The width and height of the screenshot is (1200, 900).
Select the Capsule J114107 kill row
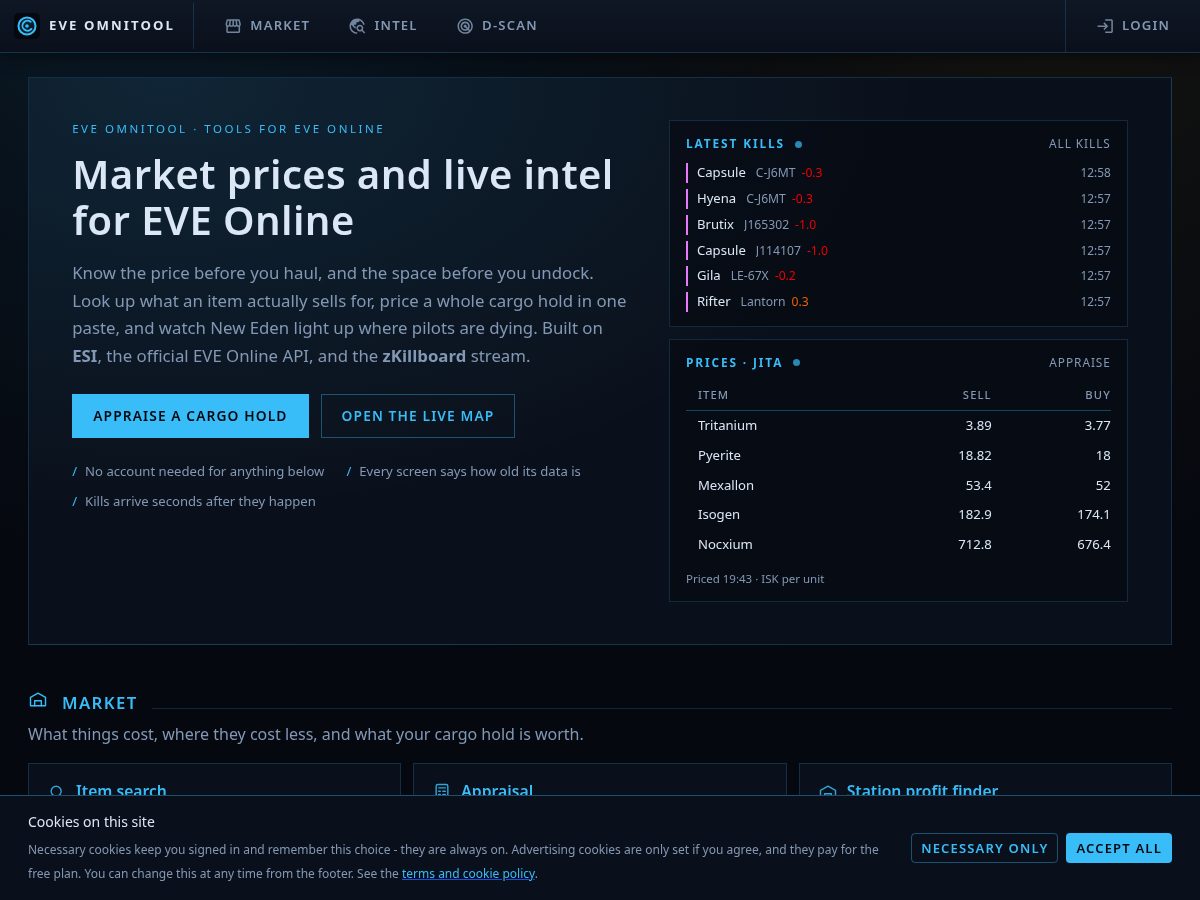click(x=898, y=251)
